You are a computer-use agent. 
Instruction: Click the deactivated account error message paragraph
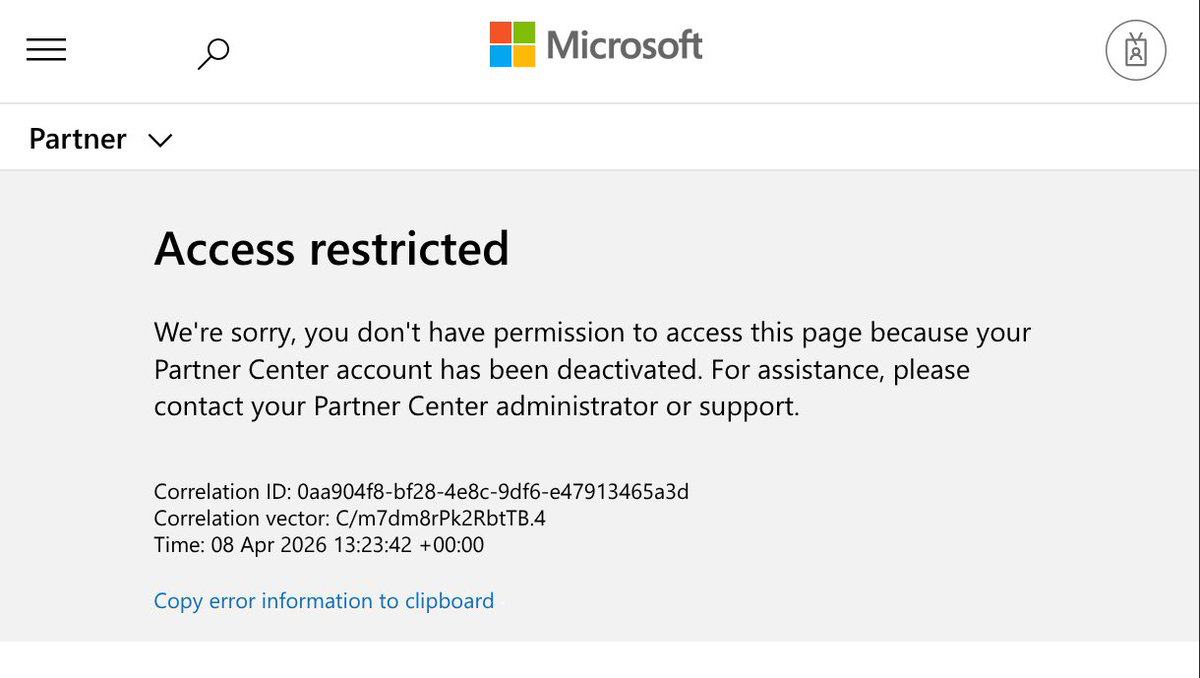click(x=590, y=369)
